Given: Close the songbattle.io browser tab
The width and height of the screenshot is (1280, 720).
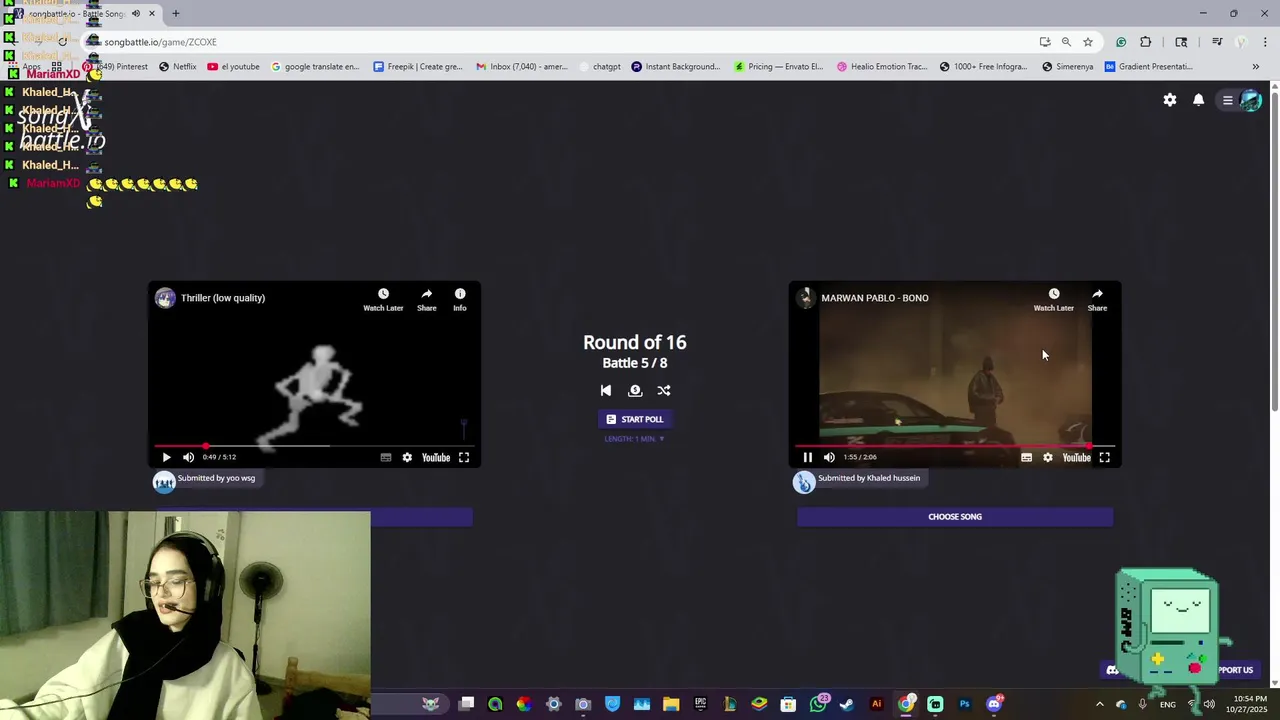Looking at the screenshot, I should [152, 14].
